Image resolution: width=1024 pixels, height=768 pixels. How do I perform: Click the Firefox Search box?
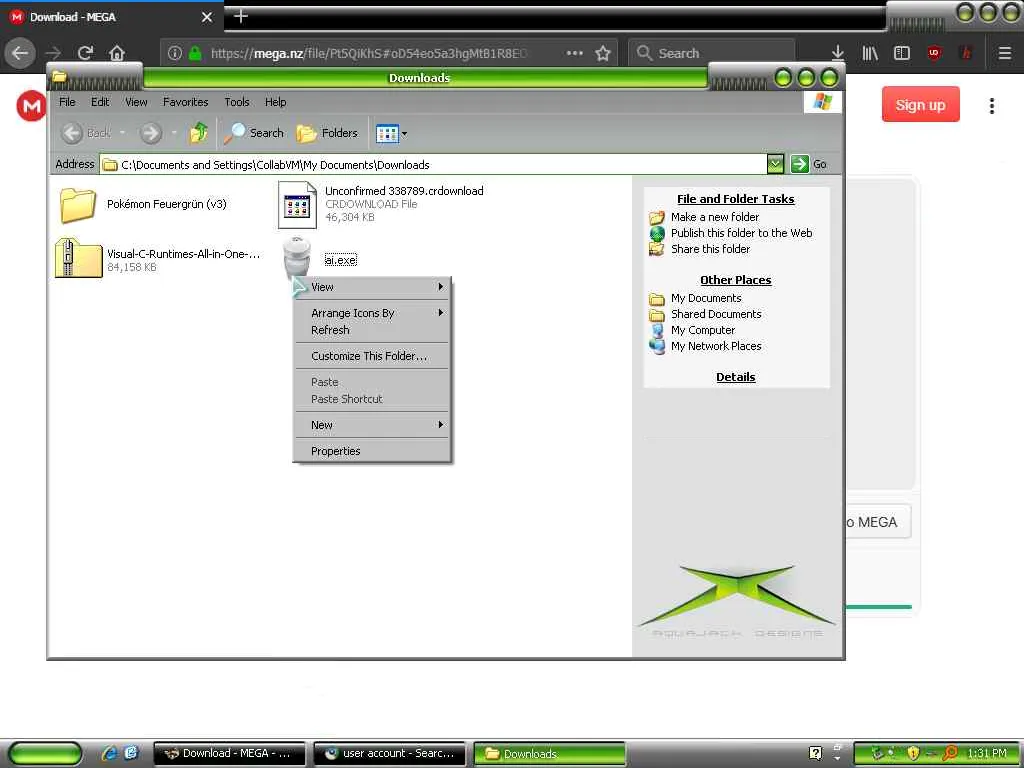(712, 53)
